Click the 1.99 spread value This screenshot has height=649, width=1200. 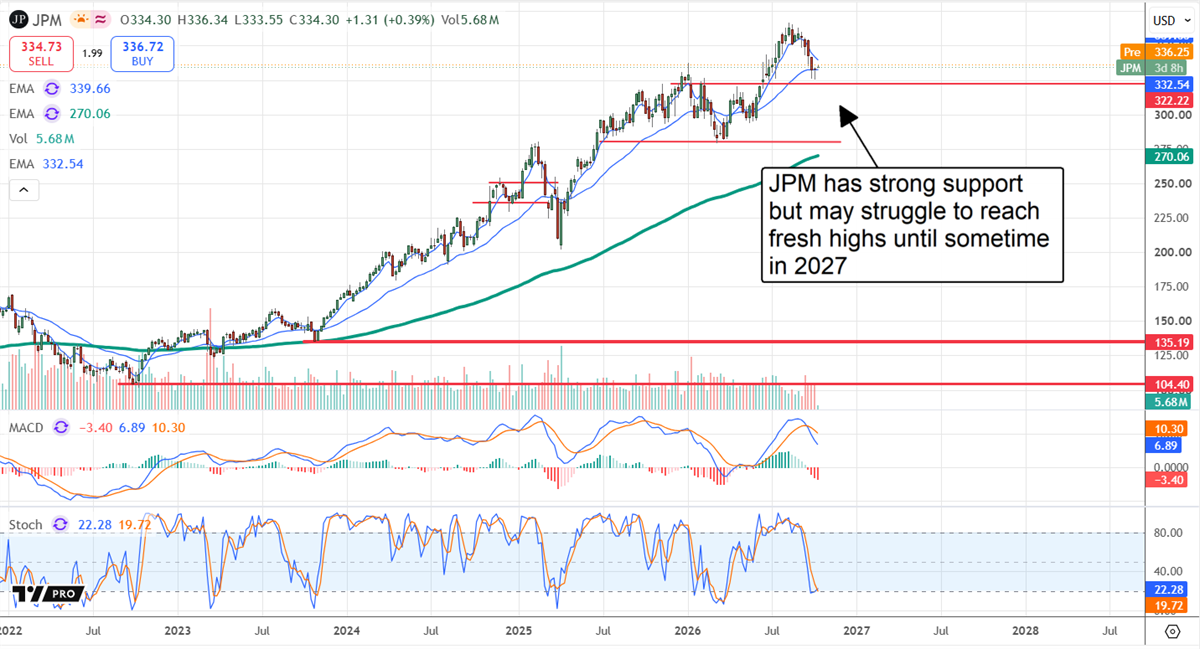[91, 53]
